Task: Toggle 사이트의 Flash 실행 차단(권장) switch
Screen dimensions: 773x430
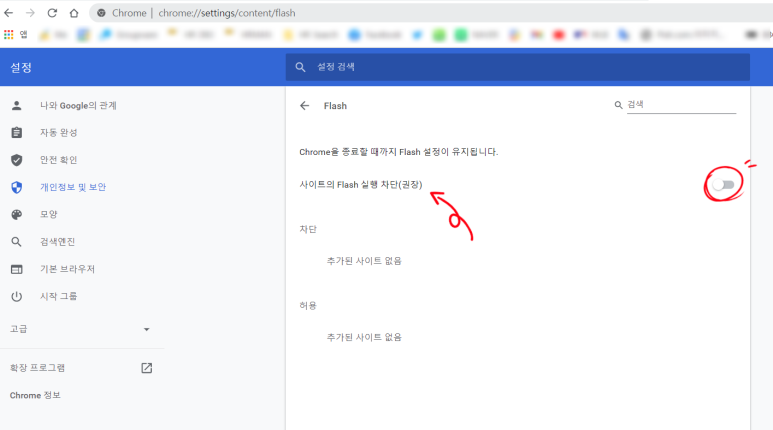Action: click(723, 184)
